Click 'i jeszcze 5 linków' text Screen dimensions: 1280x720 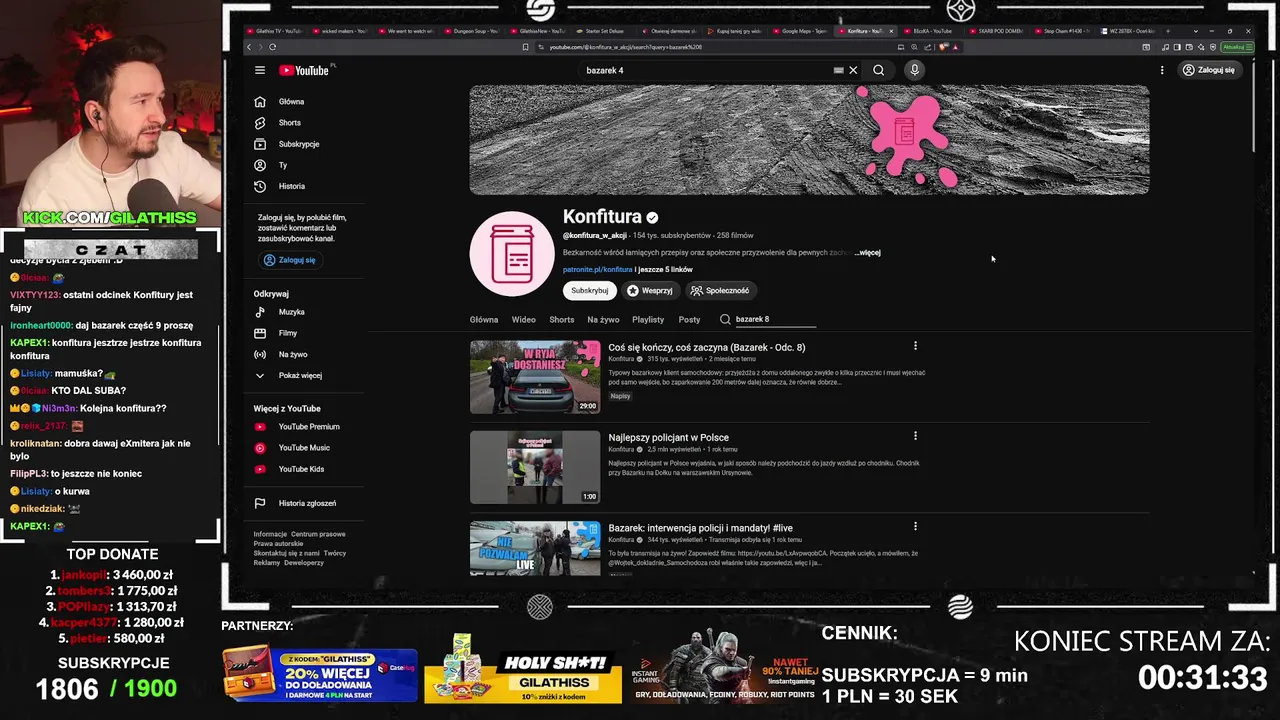click(x=664, y=270)
